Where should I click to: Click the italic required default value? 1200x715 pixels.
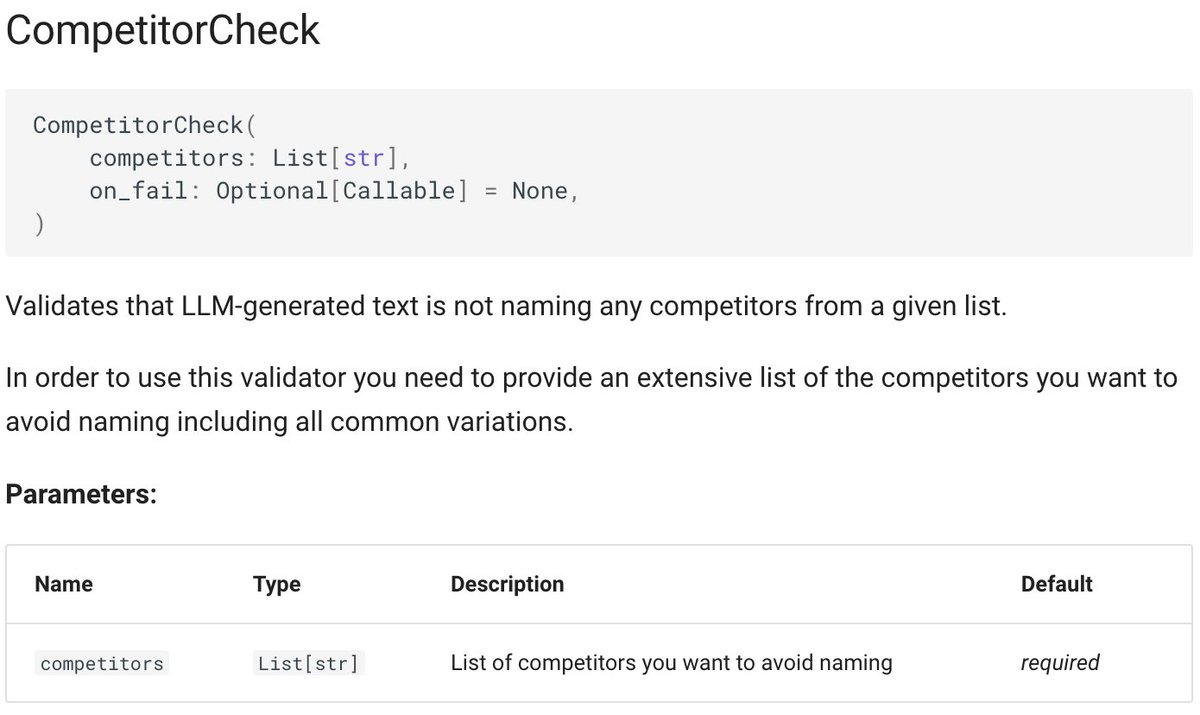tap(1060, 662)
